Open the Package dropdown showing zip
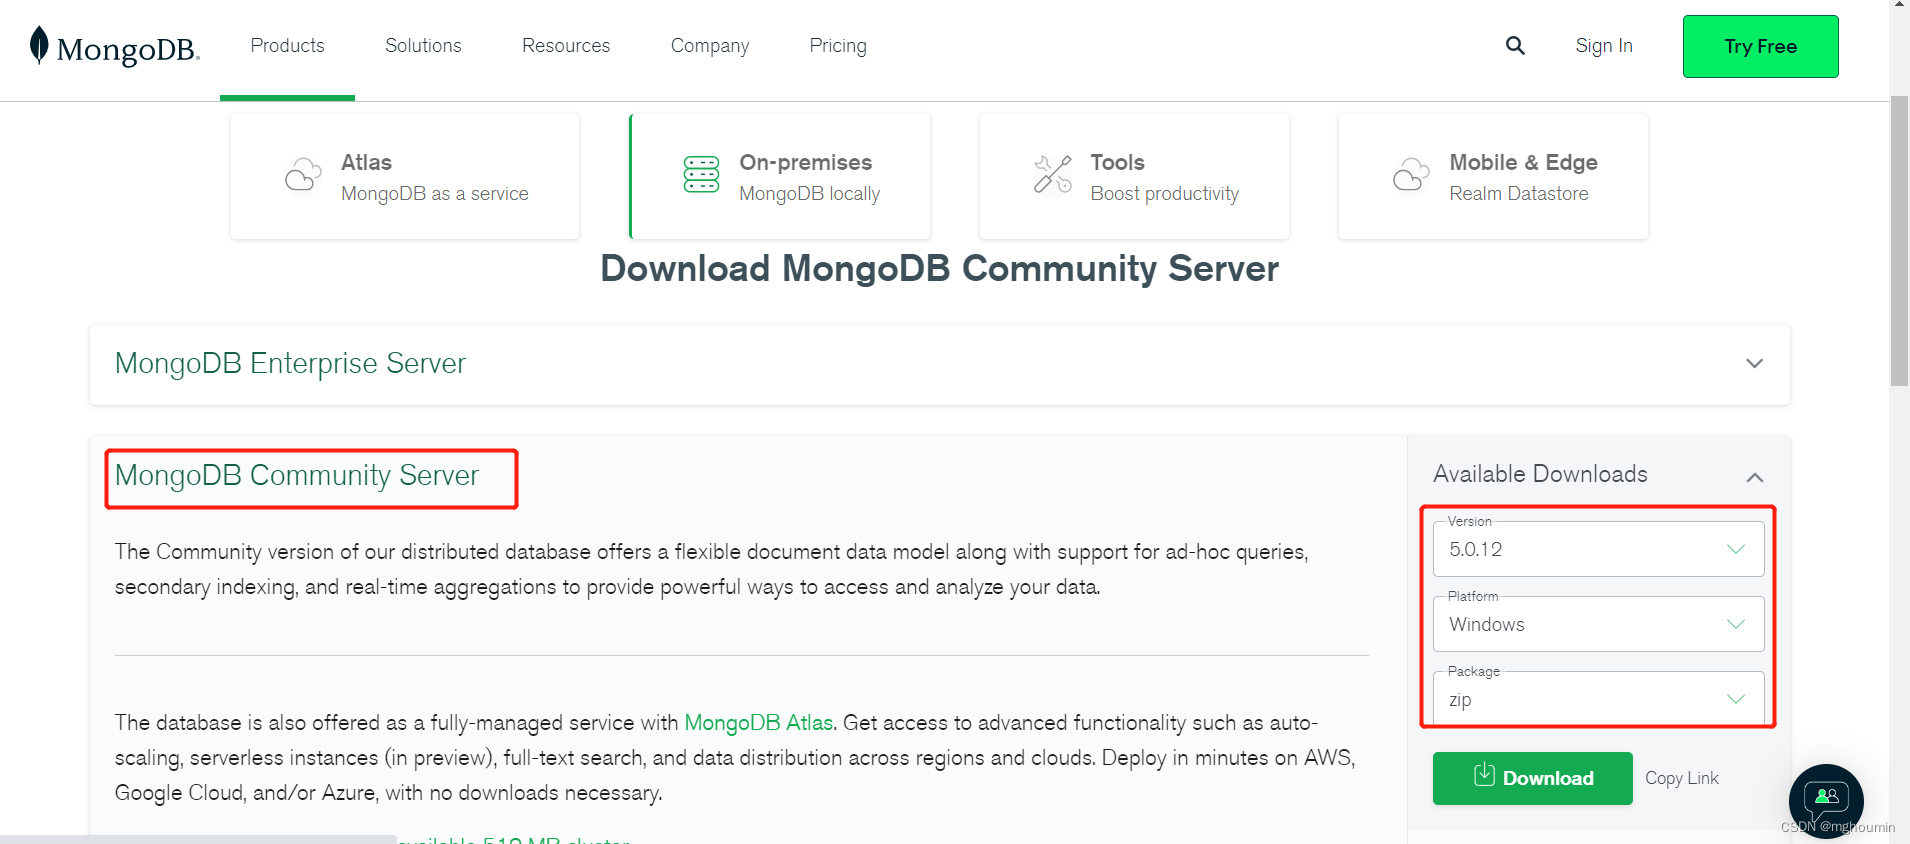This screenshot has height=844, width=1910. click(1598, 699)
